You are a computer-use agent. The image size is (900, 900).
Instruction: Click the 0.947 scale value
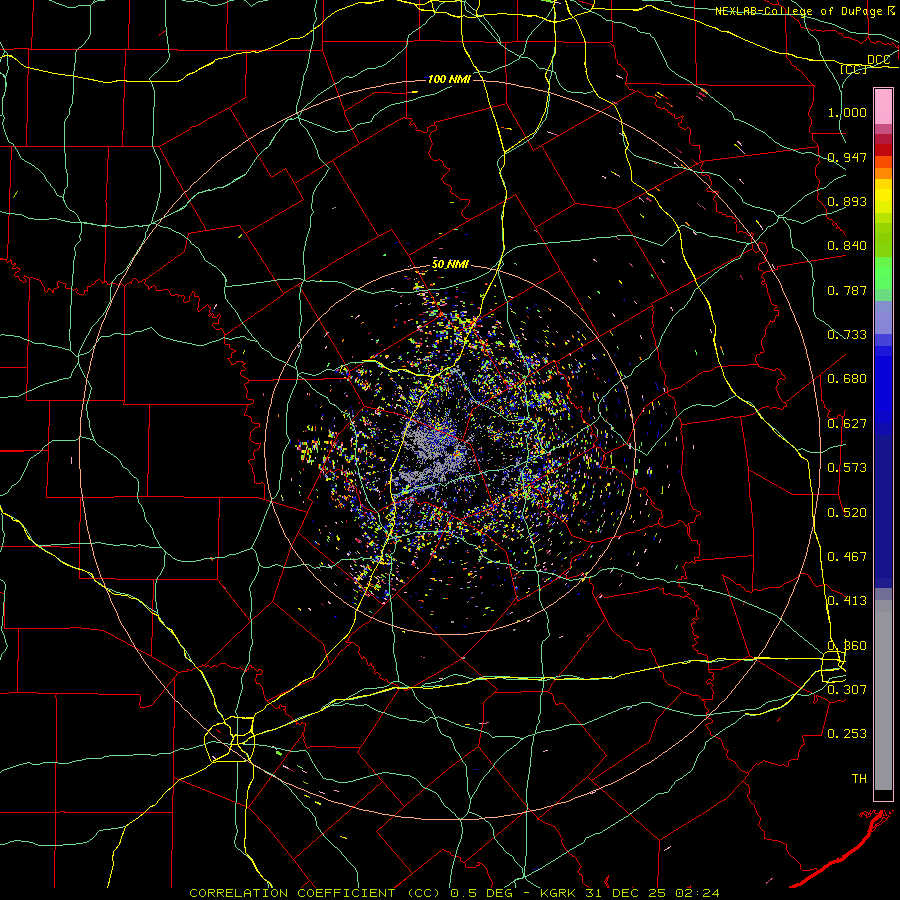coord(847,157)
